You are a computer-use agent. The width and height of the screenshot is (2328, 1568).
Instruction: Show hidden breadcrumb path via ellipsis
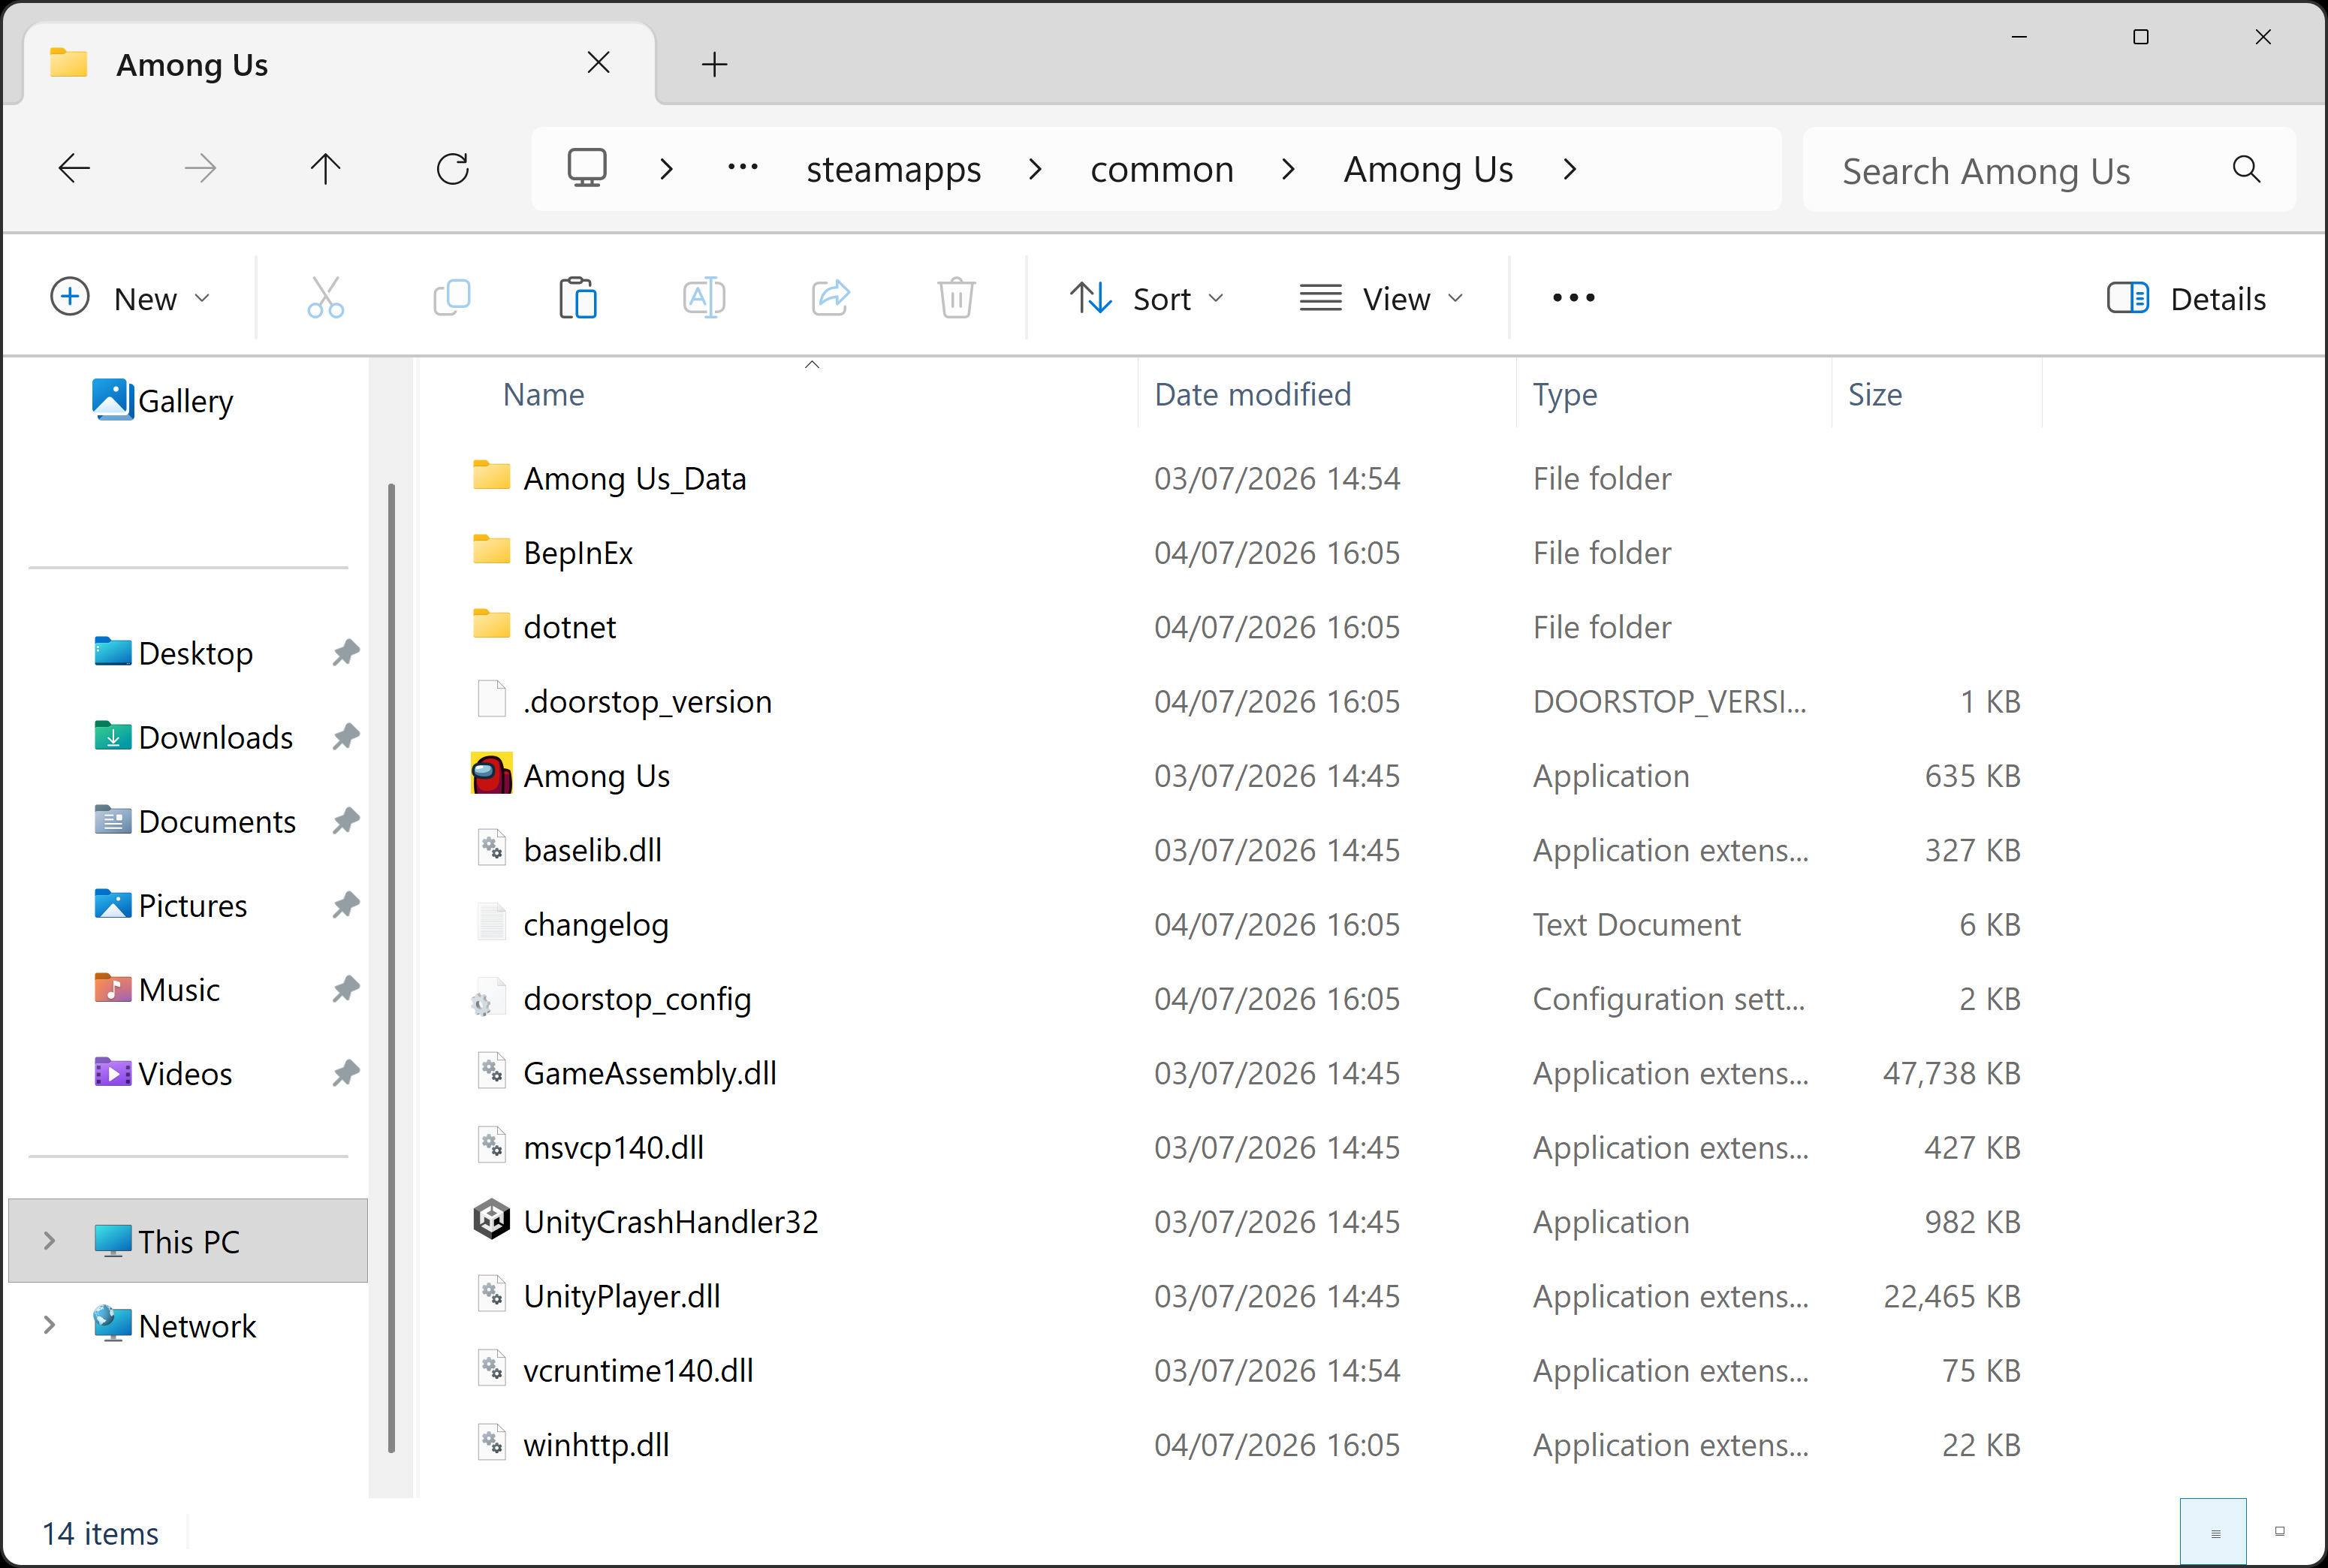[743, 167]
